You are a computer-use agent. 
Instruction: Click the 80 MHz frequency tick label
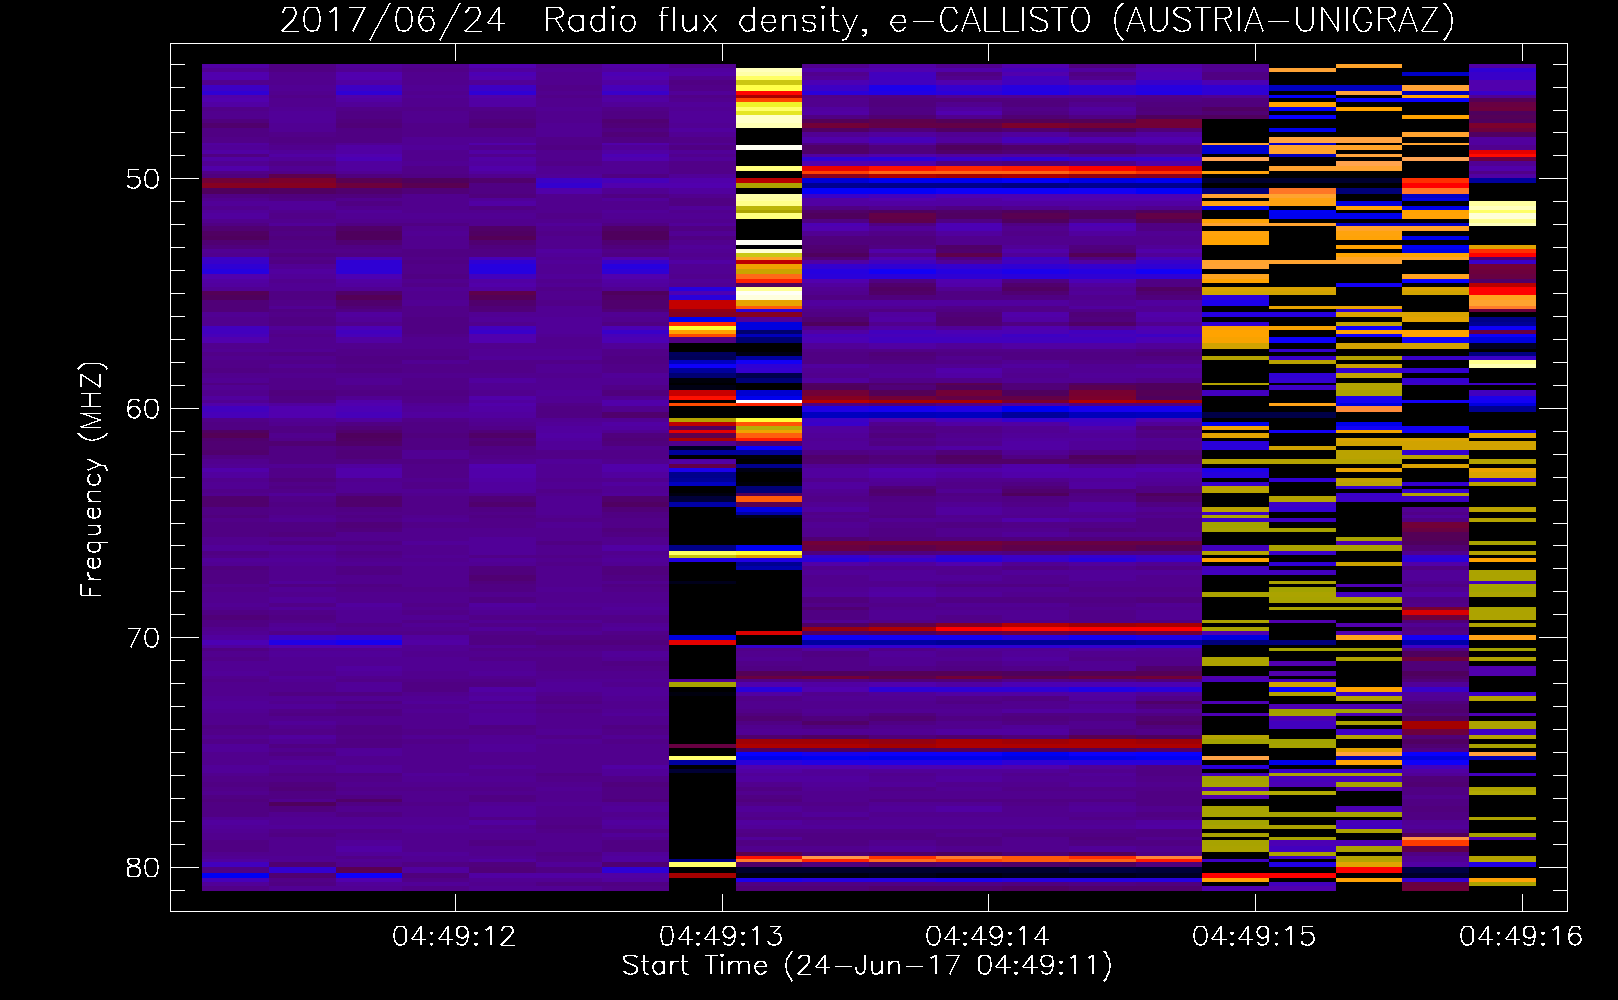[x=143, y=867]
